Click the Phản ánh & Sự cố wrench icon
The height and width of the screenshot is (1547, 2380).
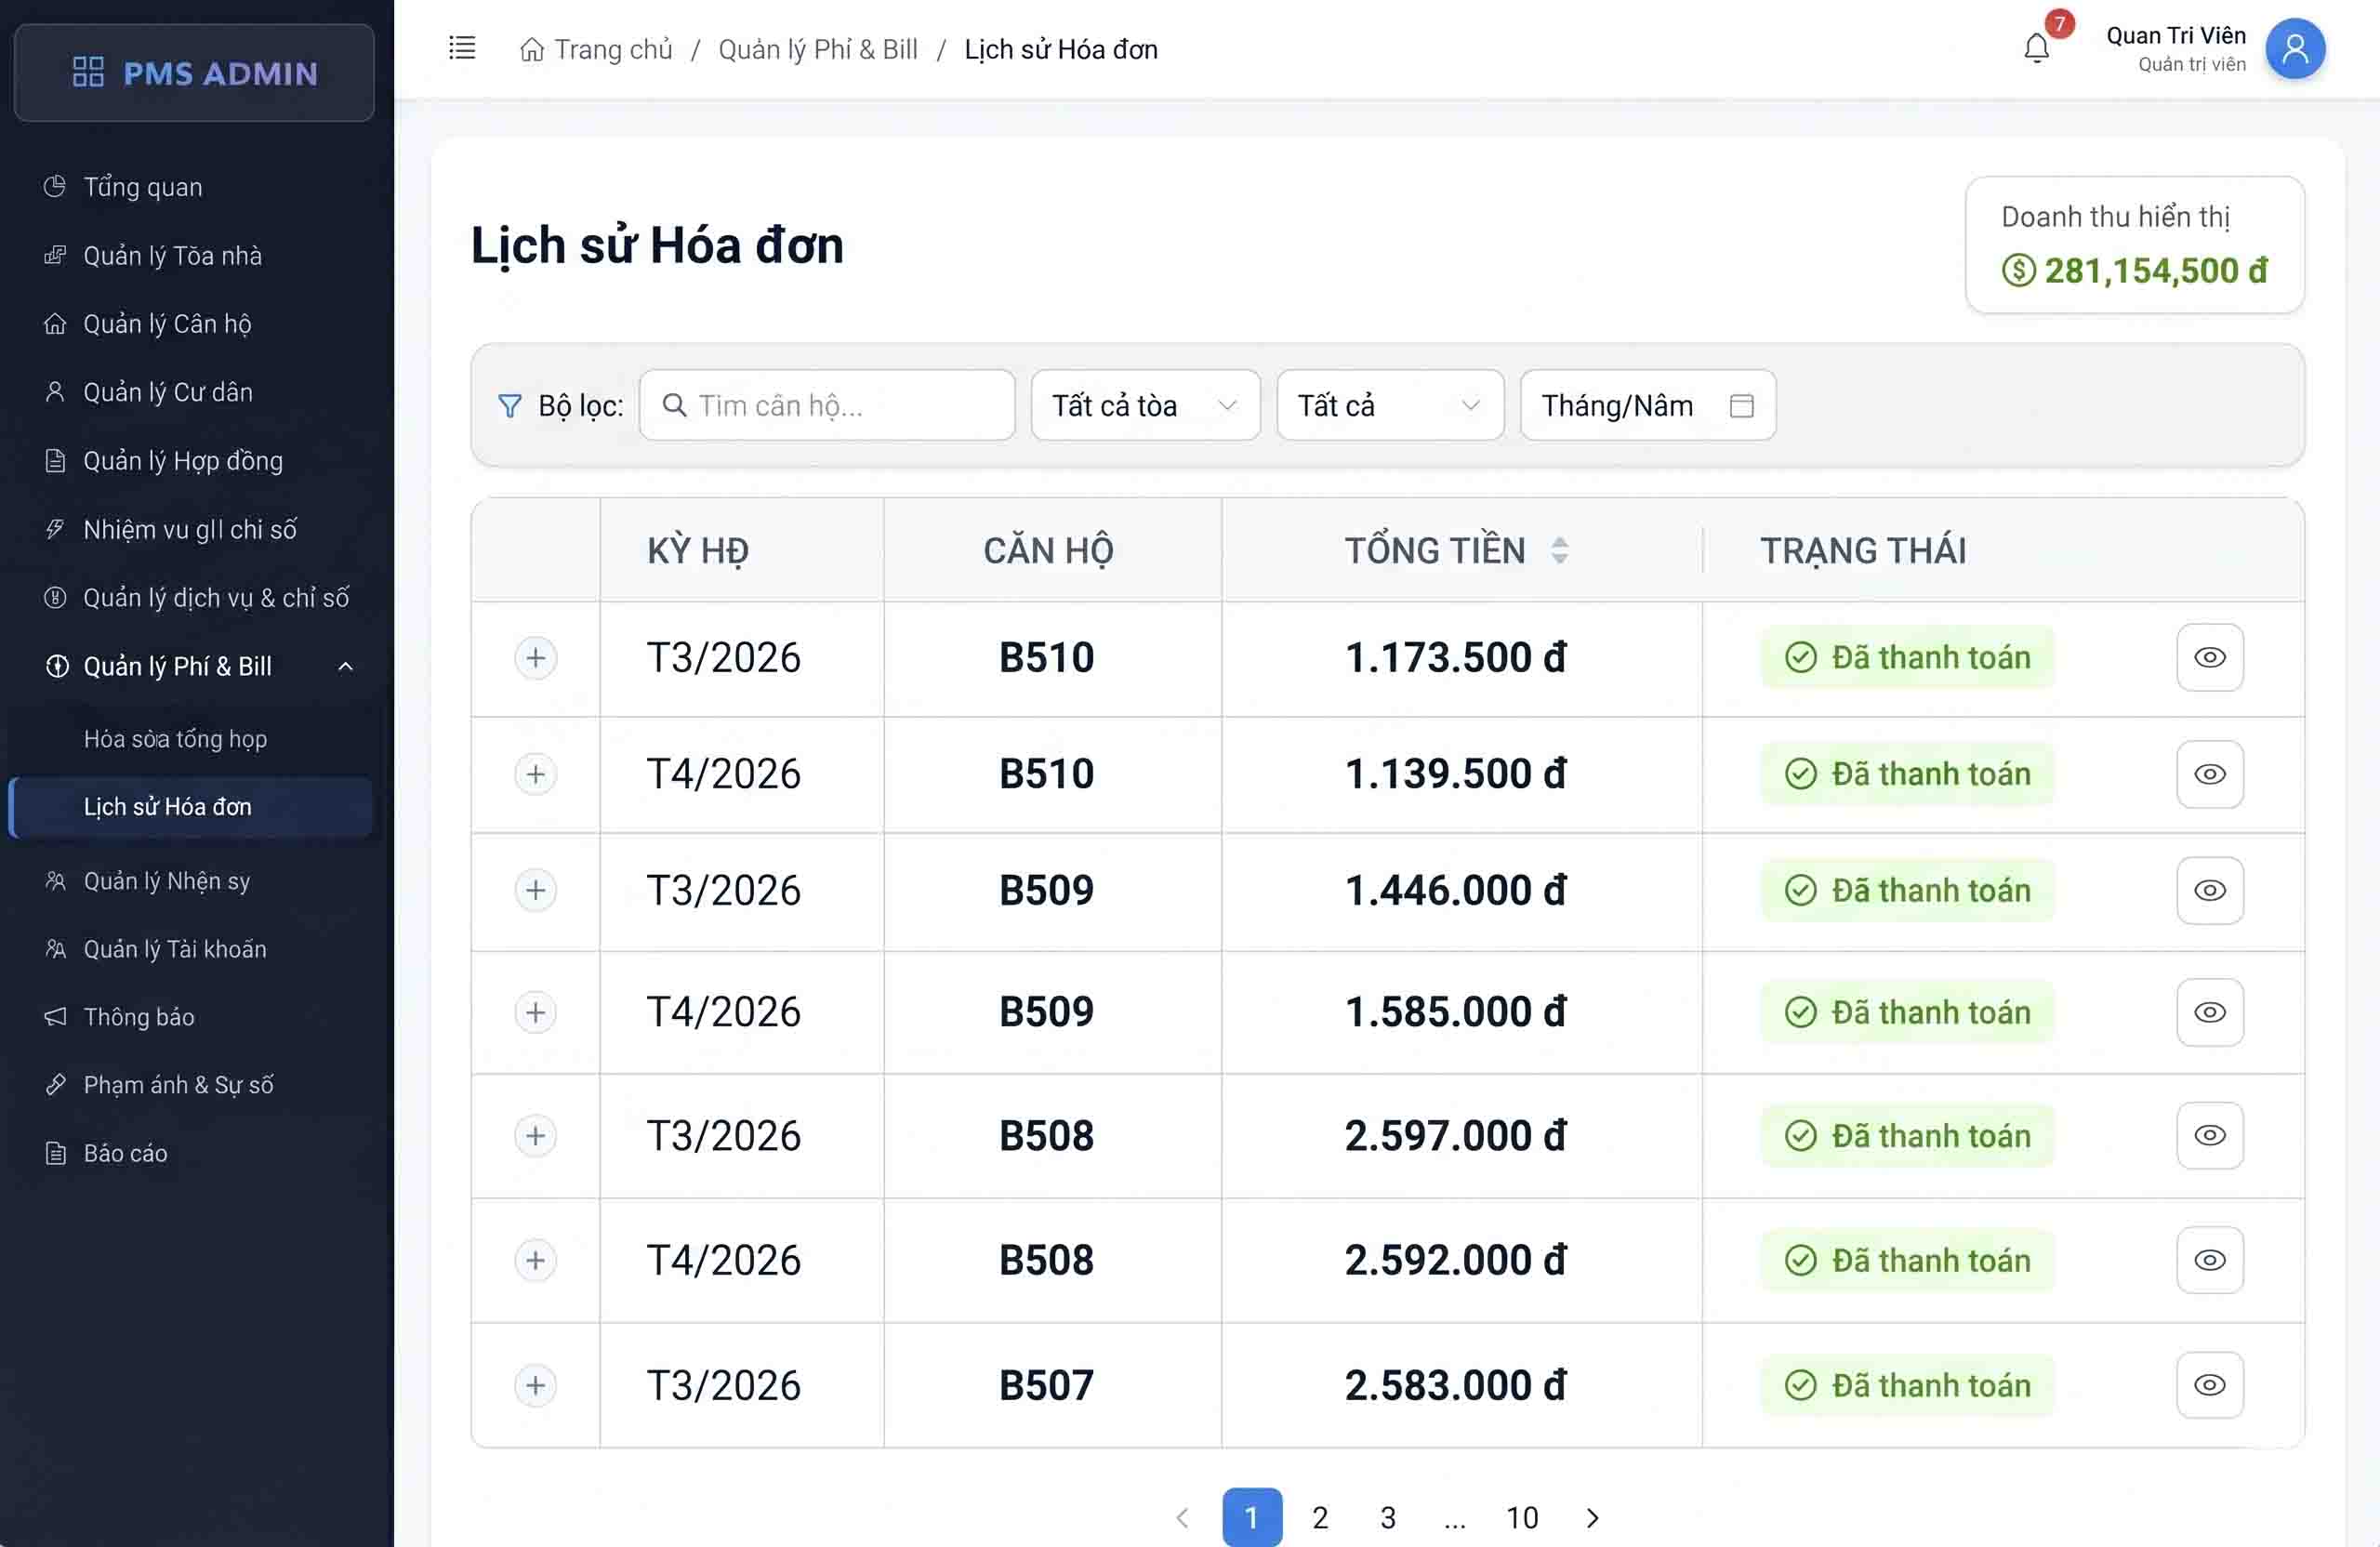55,1084
